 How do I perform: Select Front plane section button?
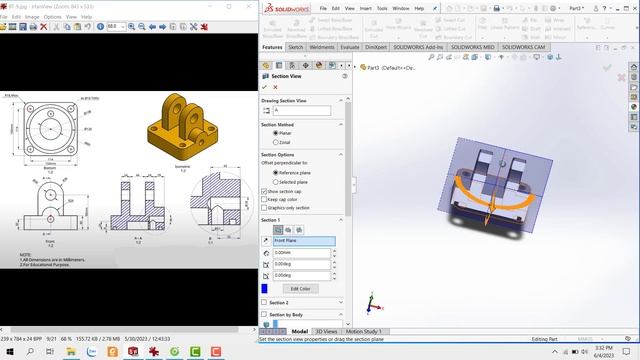(278, 230)
